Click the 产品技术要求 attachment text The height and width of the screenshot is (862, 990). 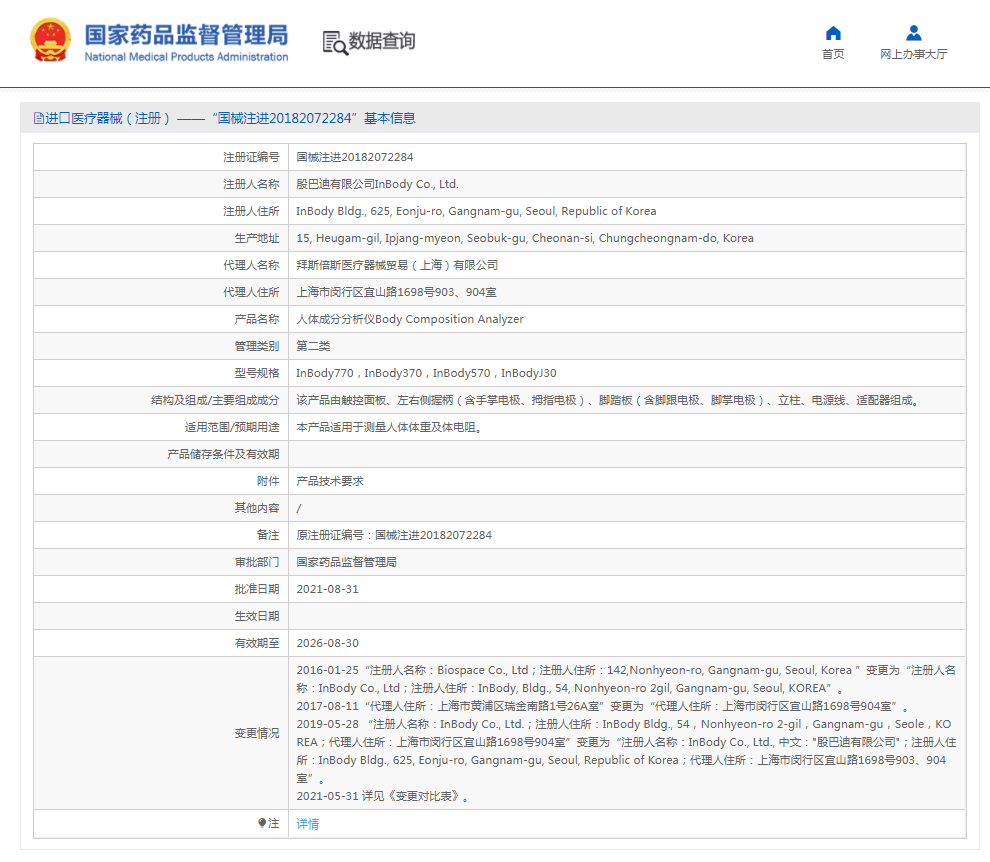click(330, 481)
